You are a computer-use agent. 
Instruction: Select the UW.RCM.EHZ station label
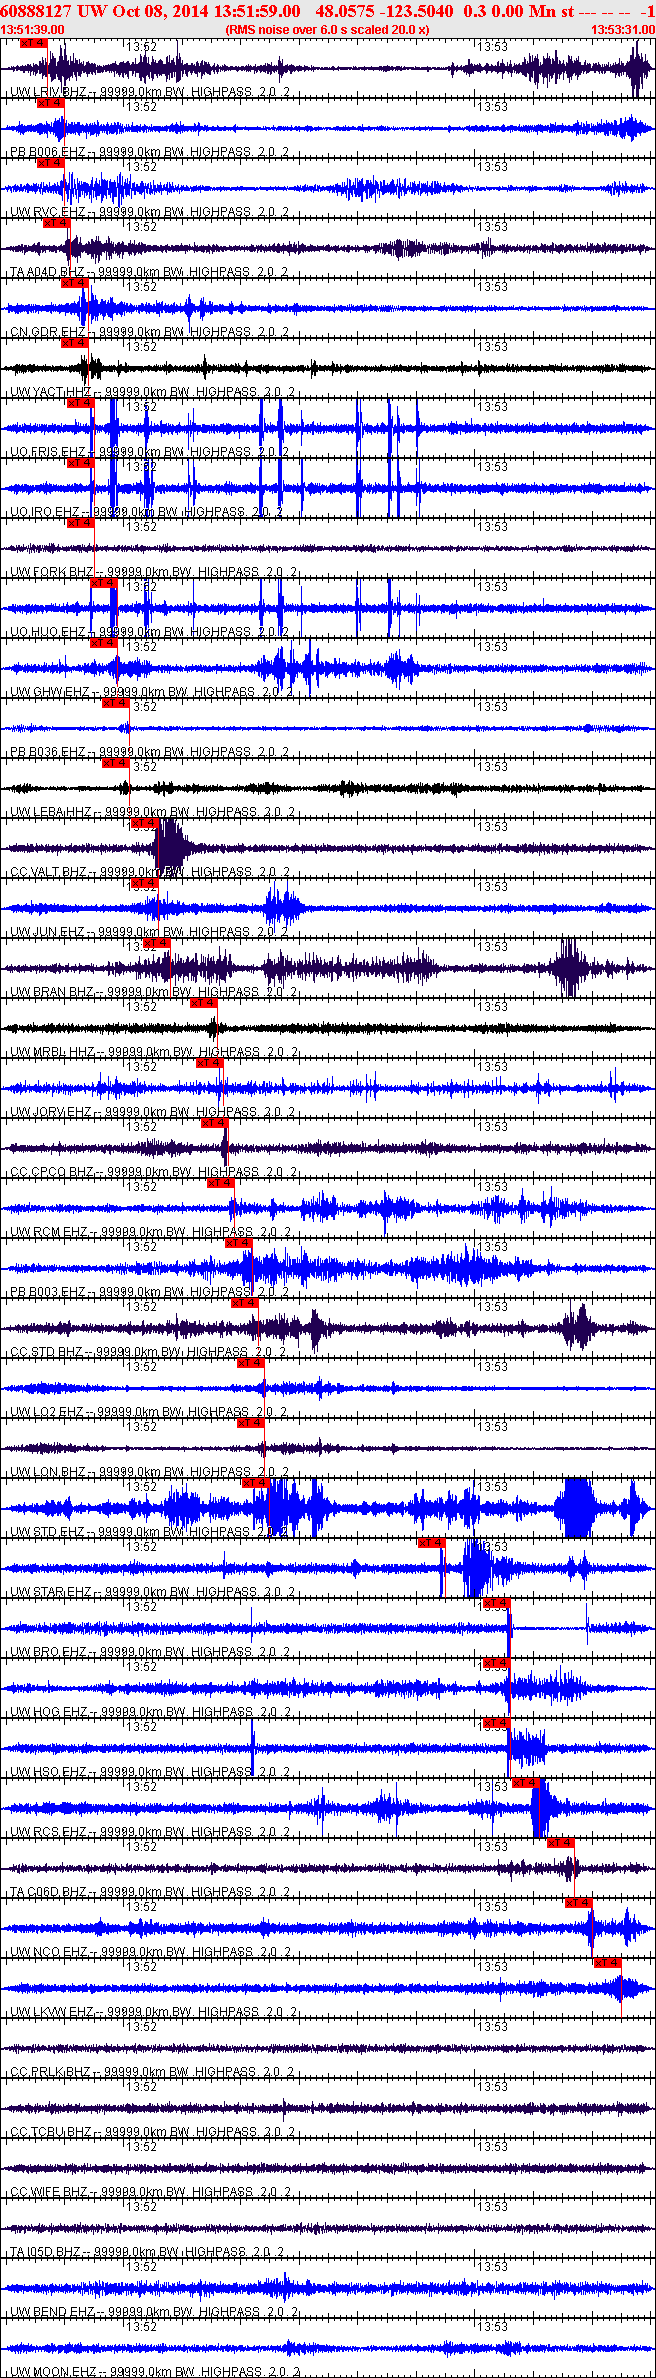[49, 1232]
